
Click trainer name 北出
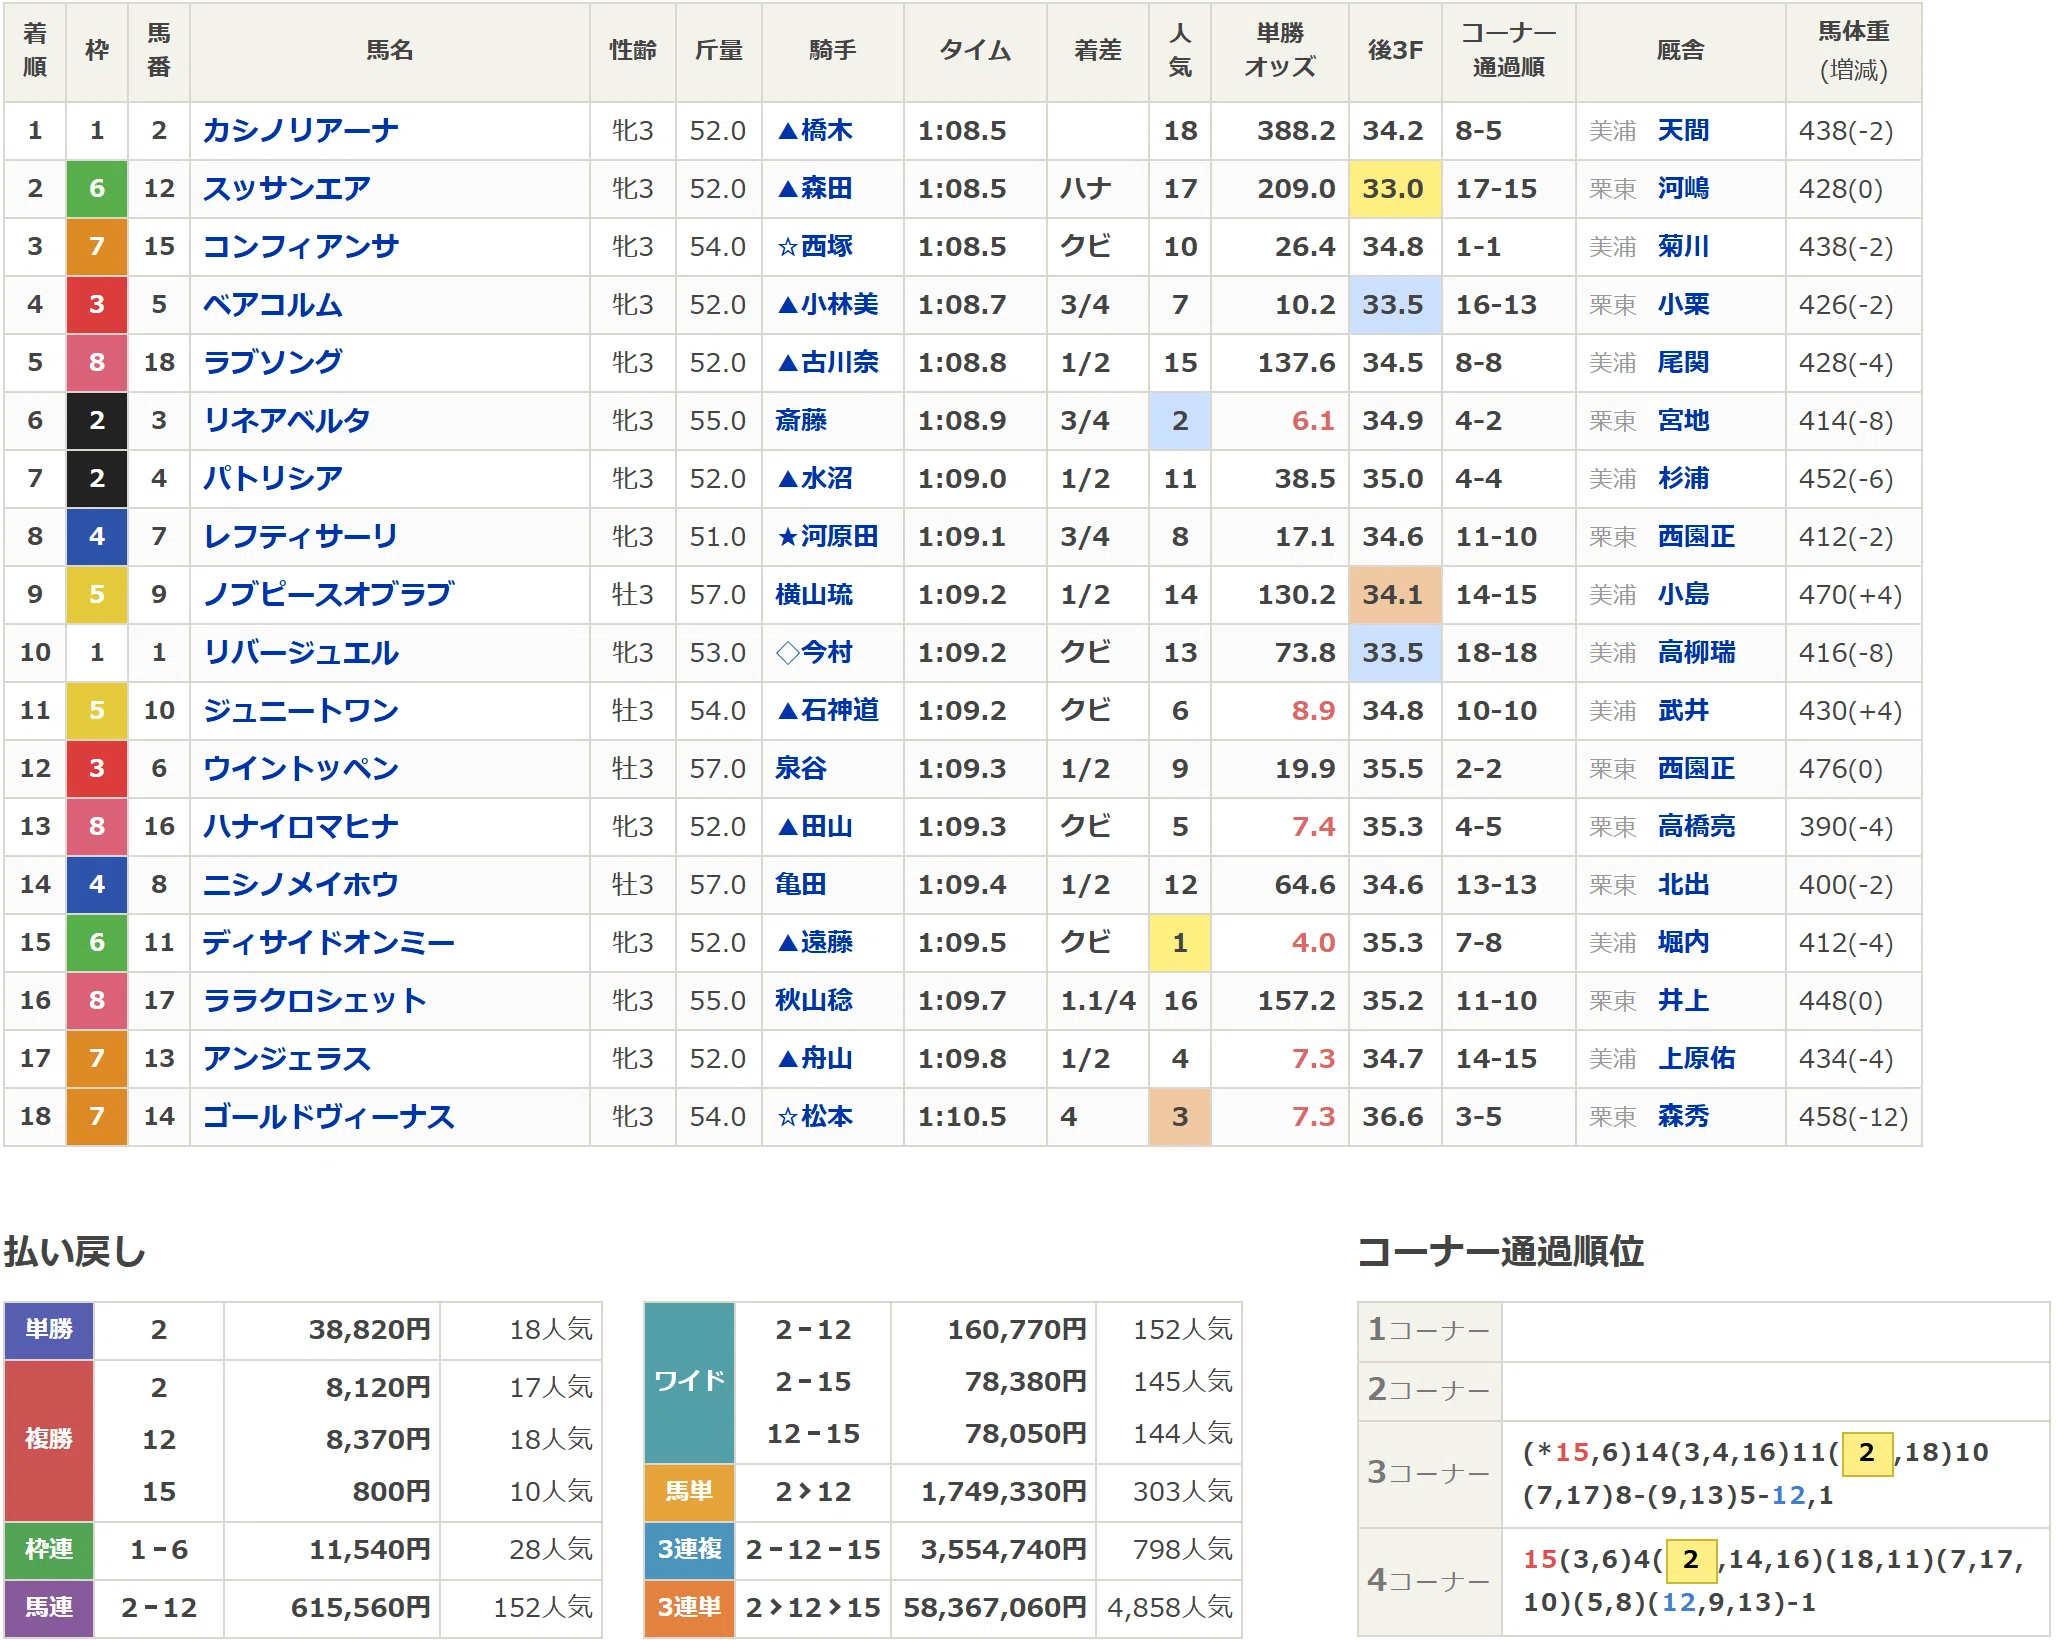click(x=1683, y=885)
